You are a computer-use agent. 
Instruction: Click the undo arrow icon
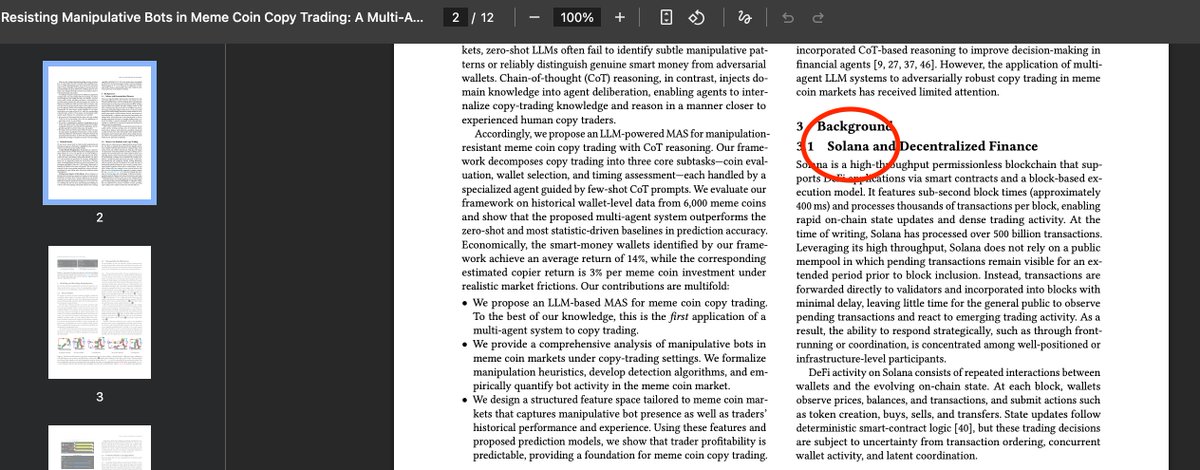[x=788, y=18]
